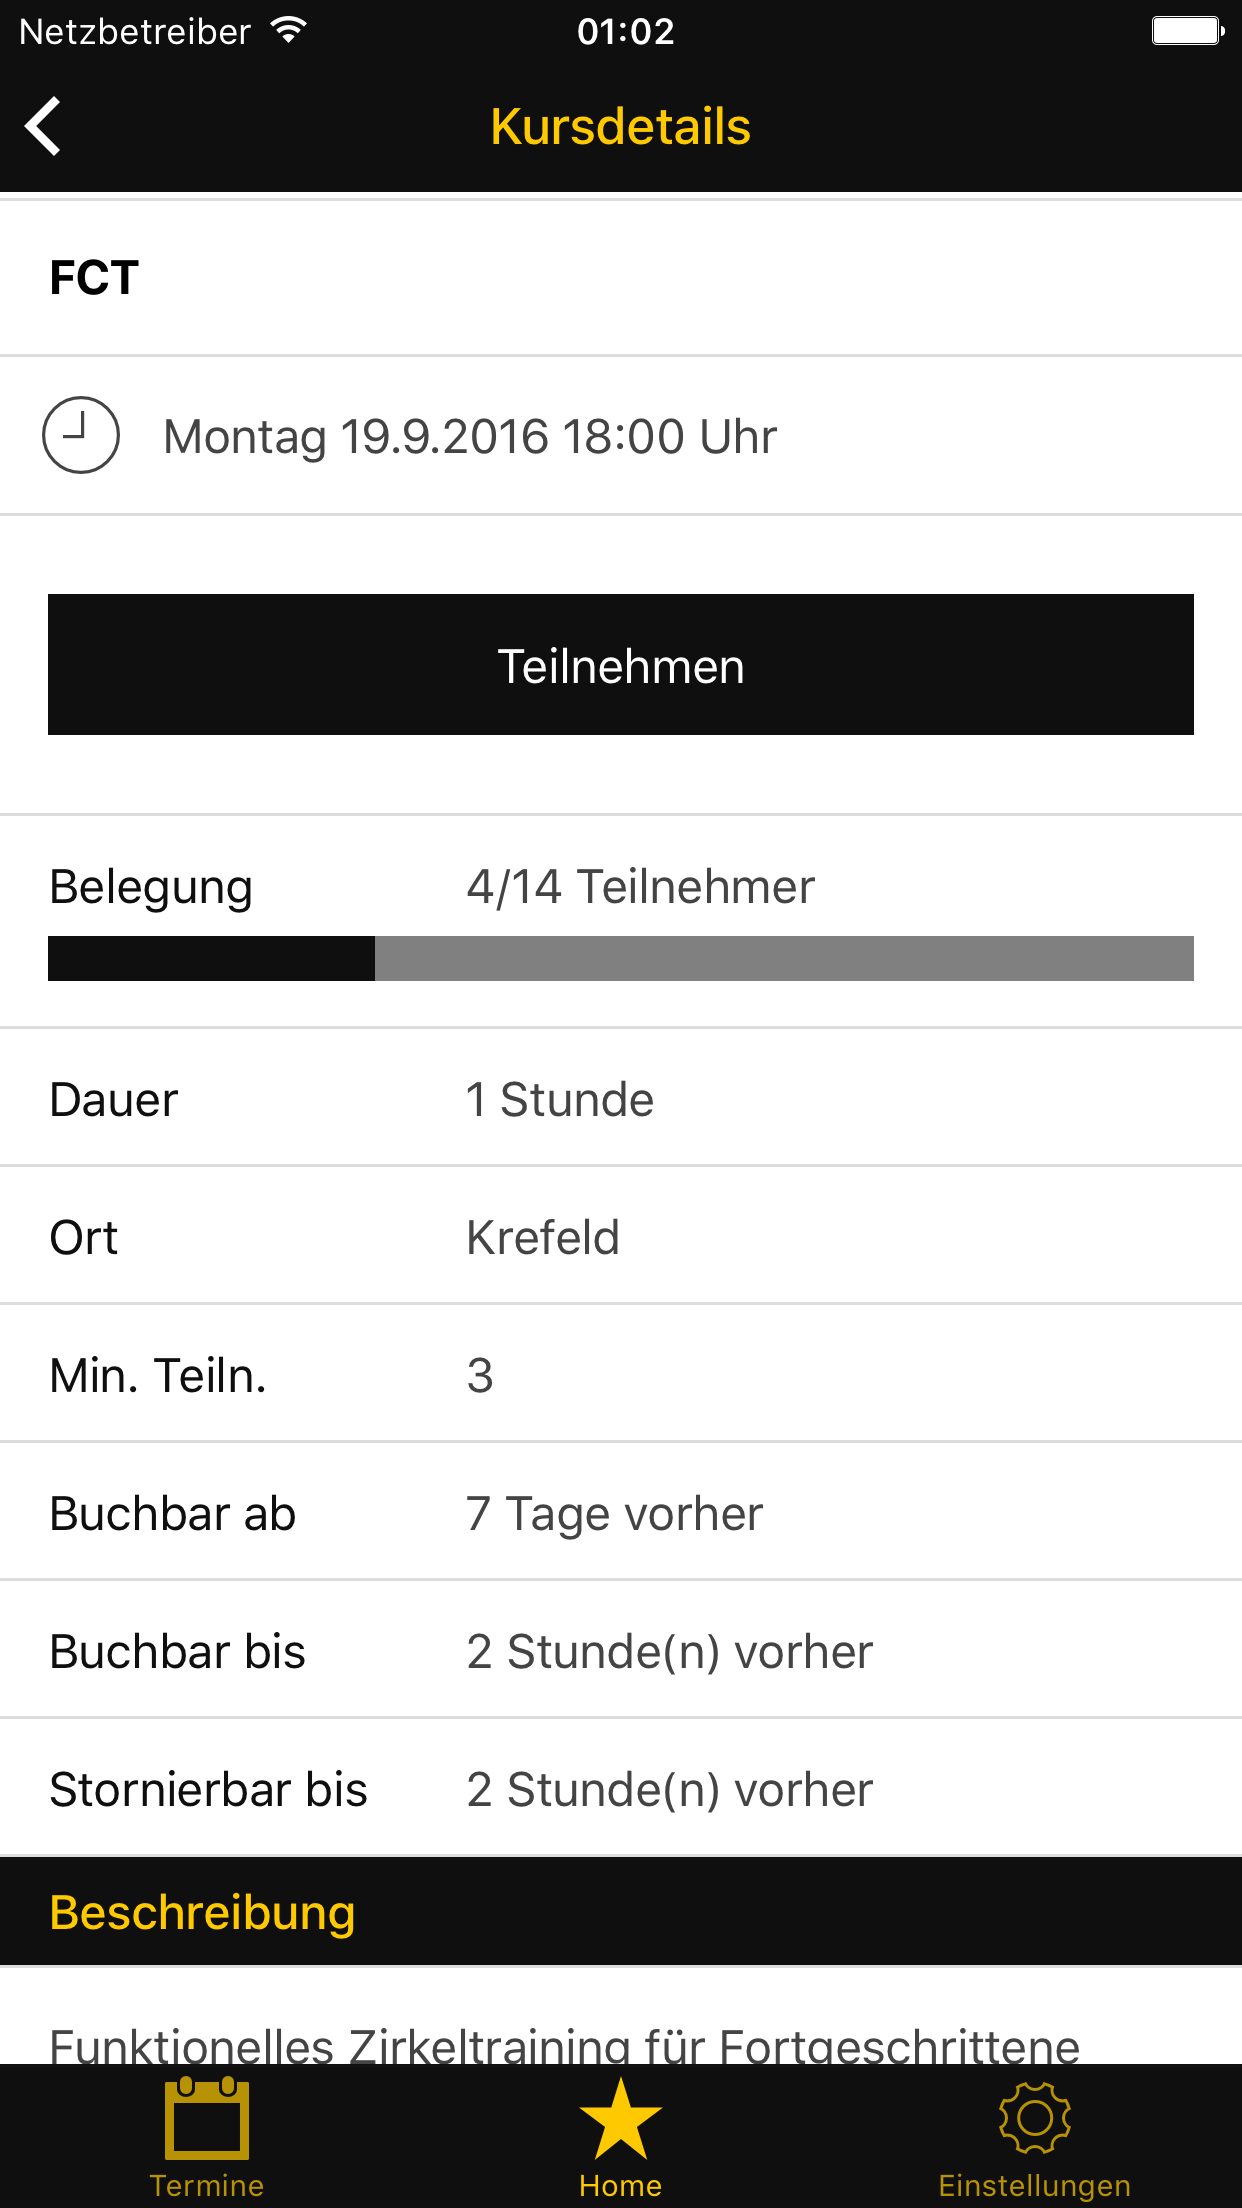Image resolution: width=1242 pixels, height=2208 pixels.
Task: Tap the Wi-Fi status icon
Action: coord(288,31)
